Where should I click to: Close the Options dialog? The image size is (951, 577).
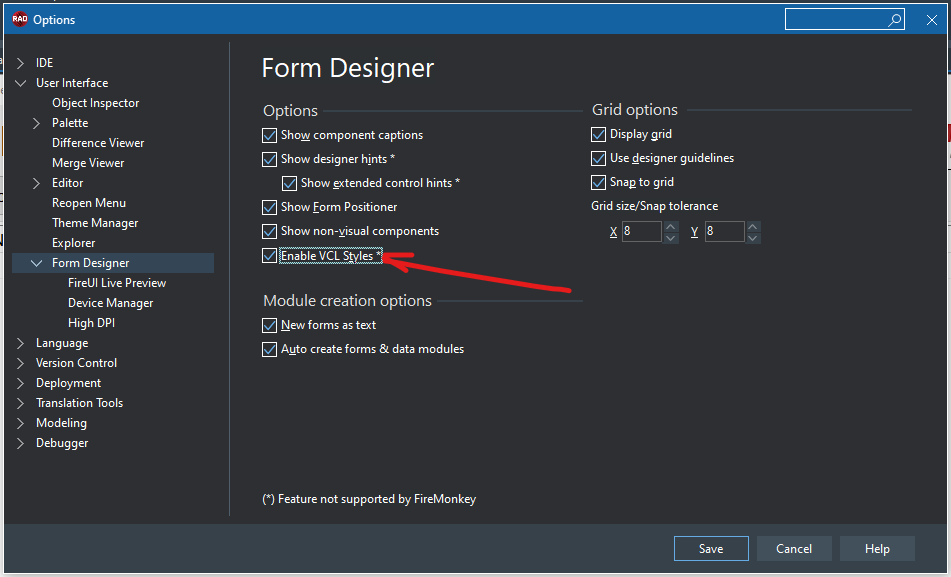(932, 20)
